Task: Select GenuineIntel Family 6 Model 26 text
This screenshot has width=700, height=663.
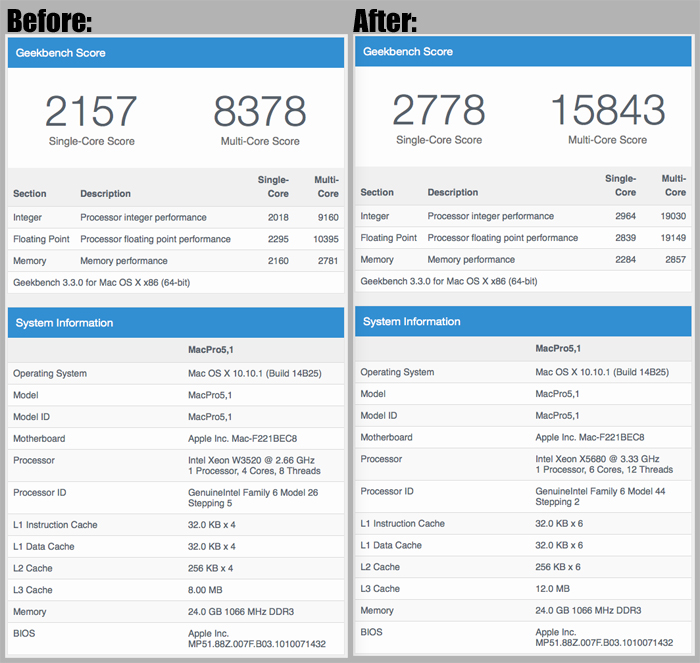Action: tap(253, 492)
